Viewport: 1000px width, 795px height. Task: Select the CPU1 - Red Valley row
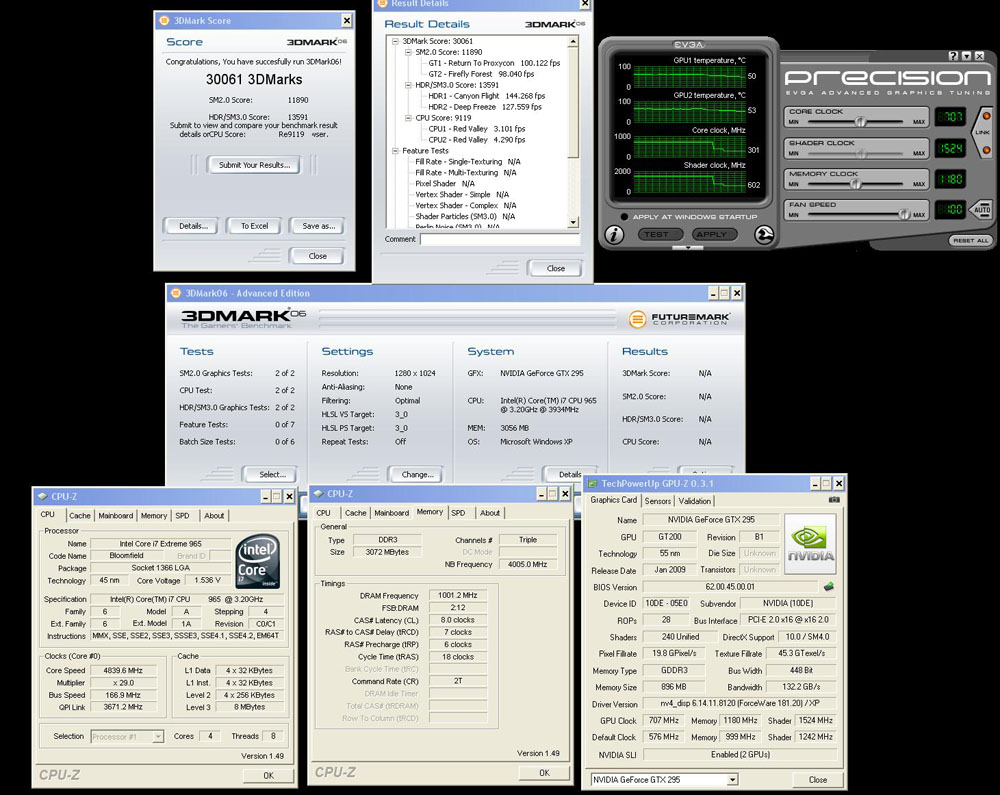click(476, 129)
